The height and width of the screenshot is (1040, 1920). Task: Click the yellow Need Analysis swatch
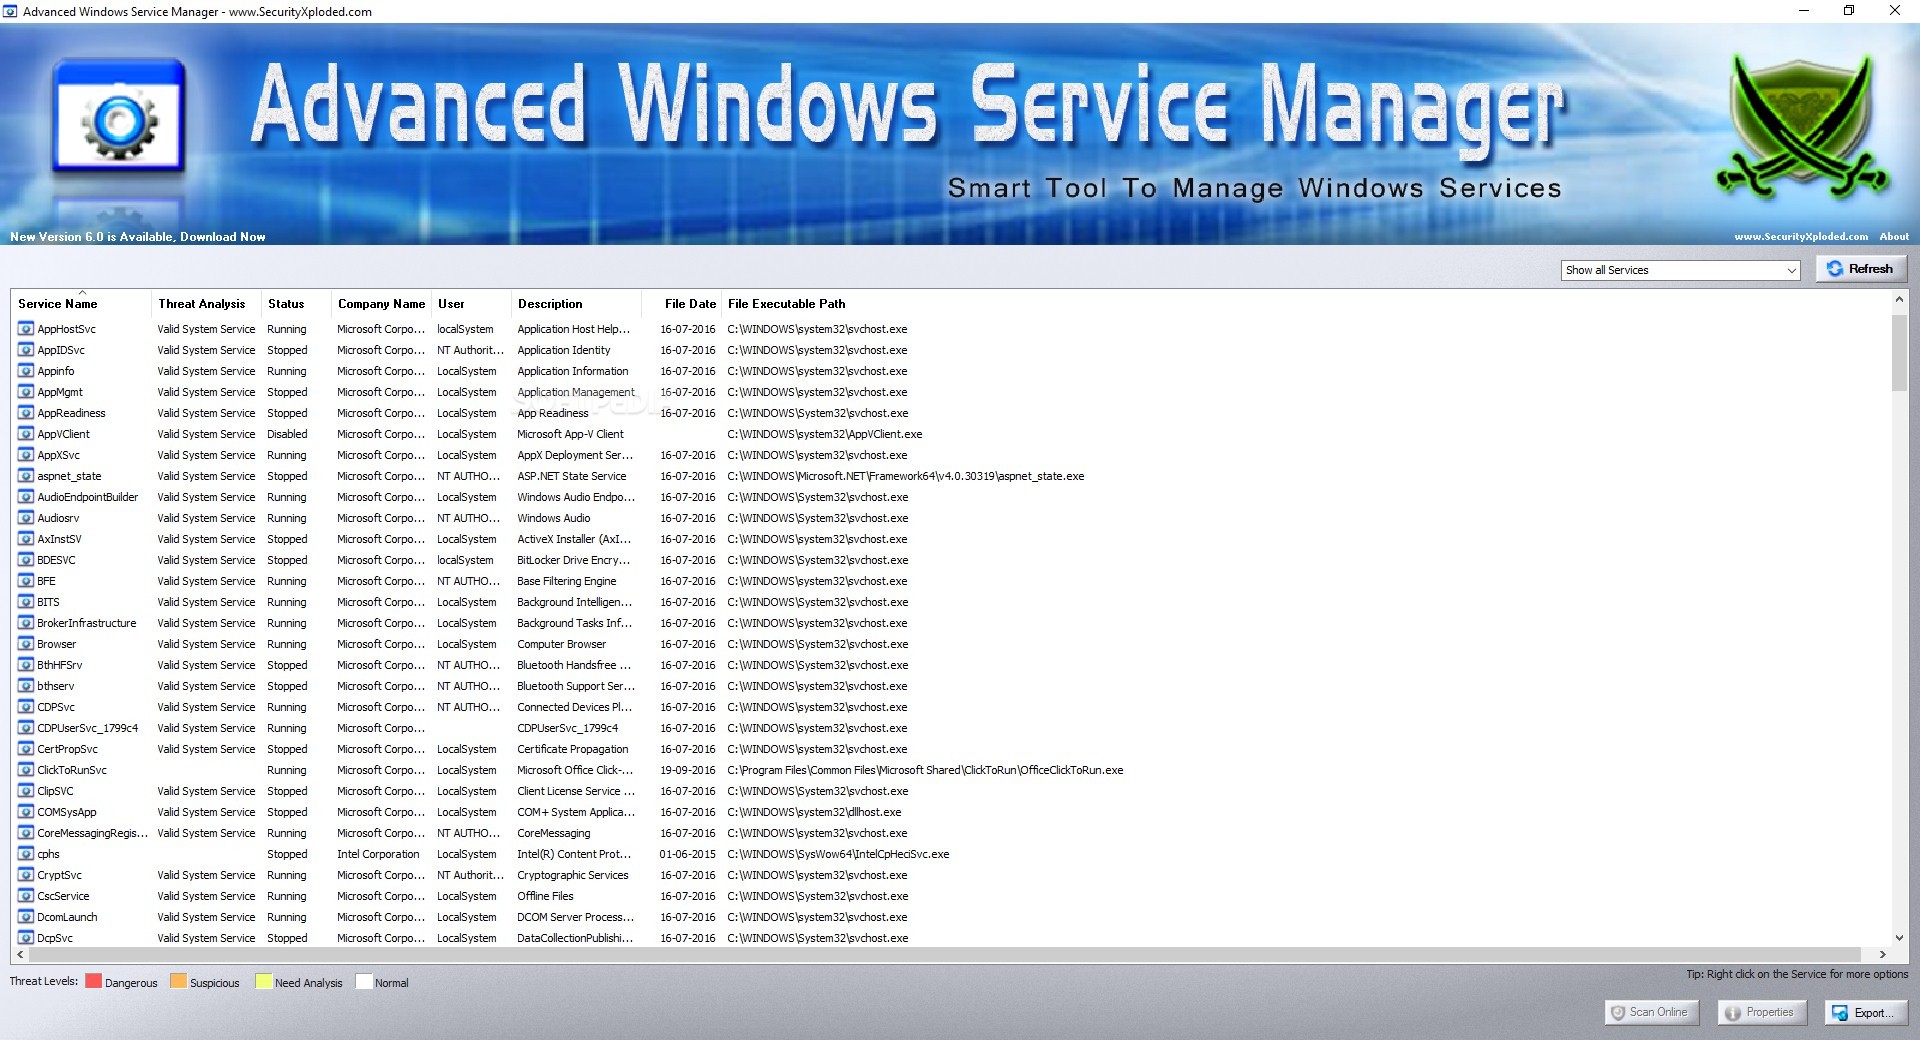point(263,981)
